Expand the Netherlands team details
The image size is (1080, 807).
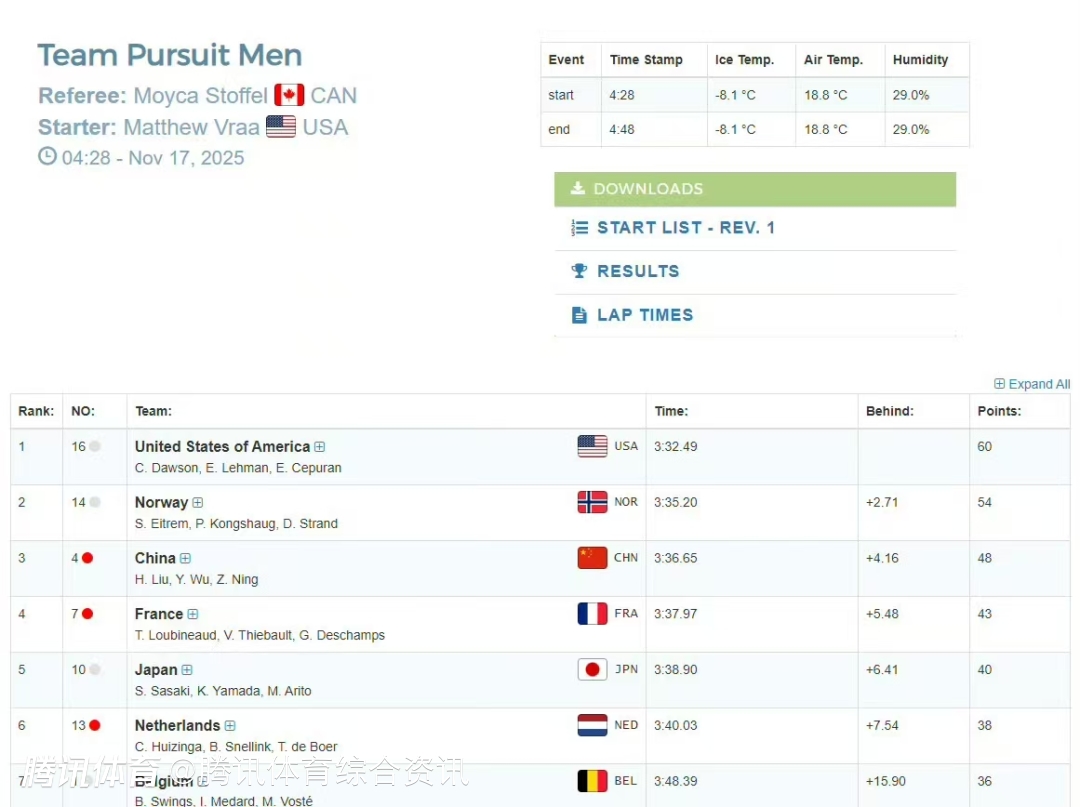click(230, 726)
